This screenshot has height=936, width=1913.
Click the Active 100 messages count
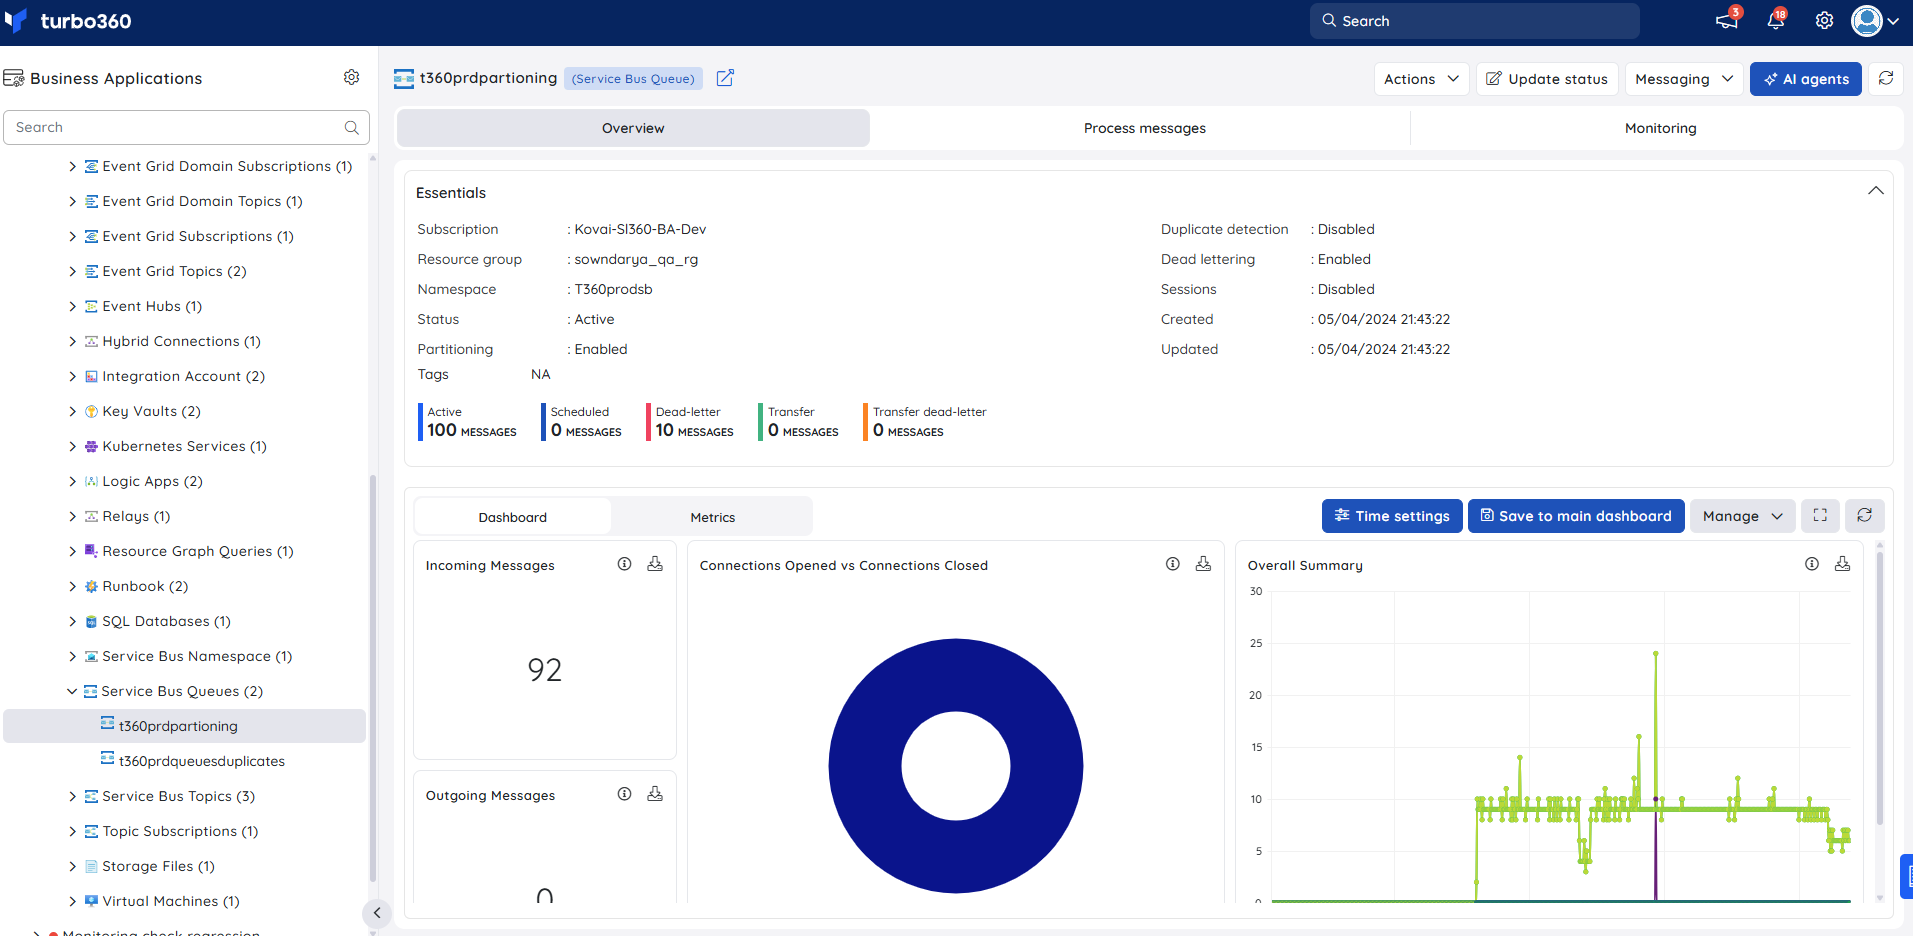click(x=472, y=430)
